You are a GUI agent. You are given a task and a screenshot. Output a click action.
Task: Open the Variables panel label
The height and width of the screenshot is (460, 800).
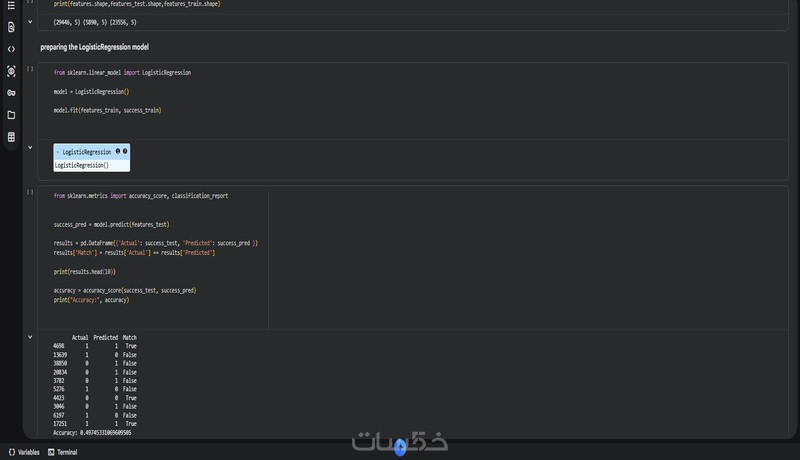tap(29, 452)
